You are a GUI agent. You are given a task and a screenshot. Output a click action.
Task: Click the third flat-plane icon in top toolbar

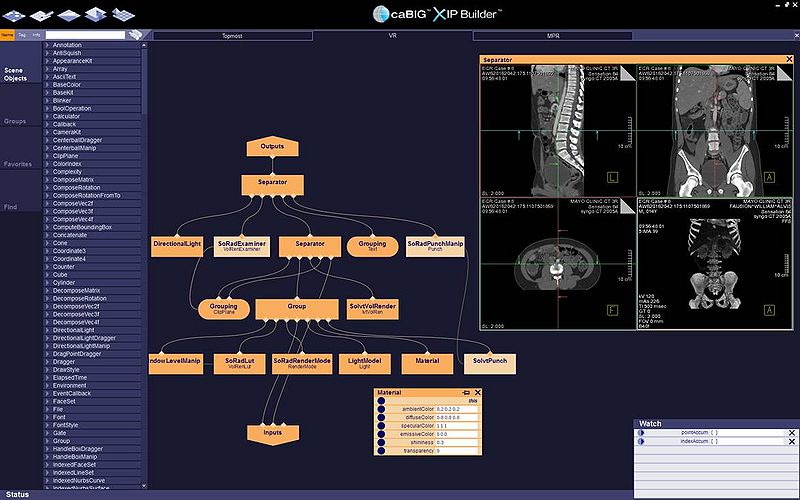pyautogui.click(x=69, y=14)
